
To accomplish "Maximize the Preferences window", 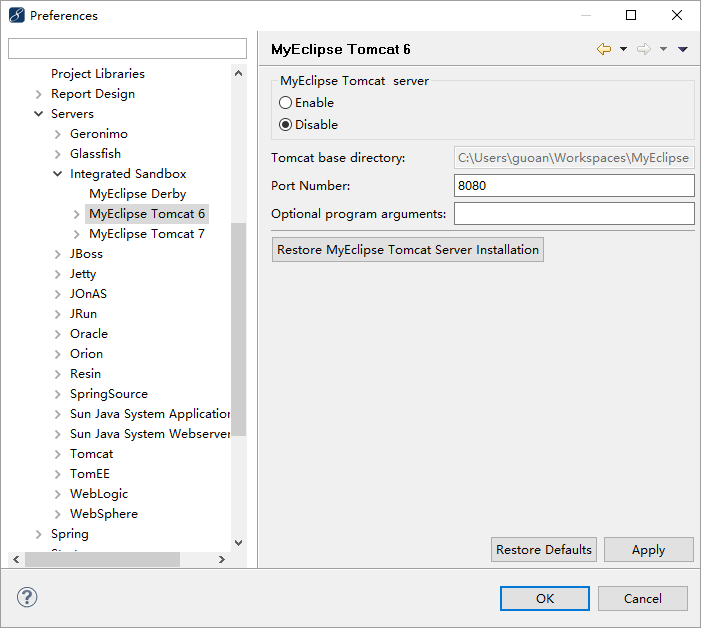I will pyautogui.click(x=631, y=15).
